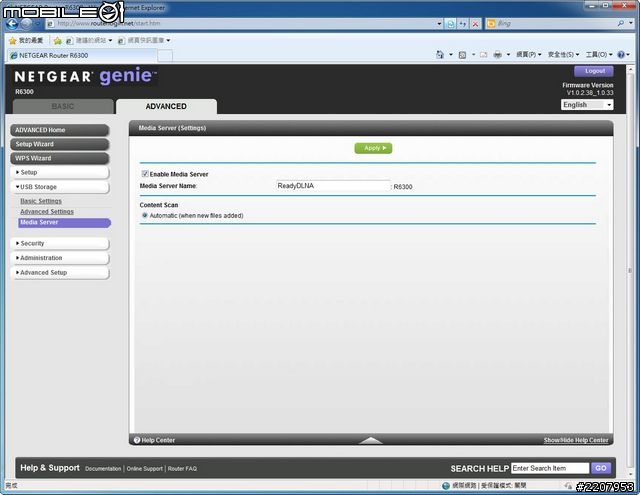This screenshot has width=640, height=495.
Task: Open the Online Support link
Action: point(144,469)
